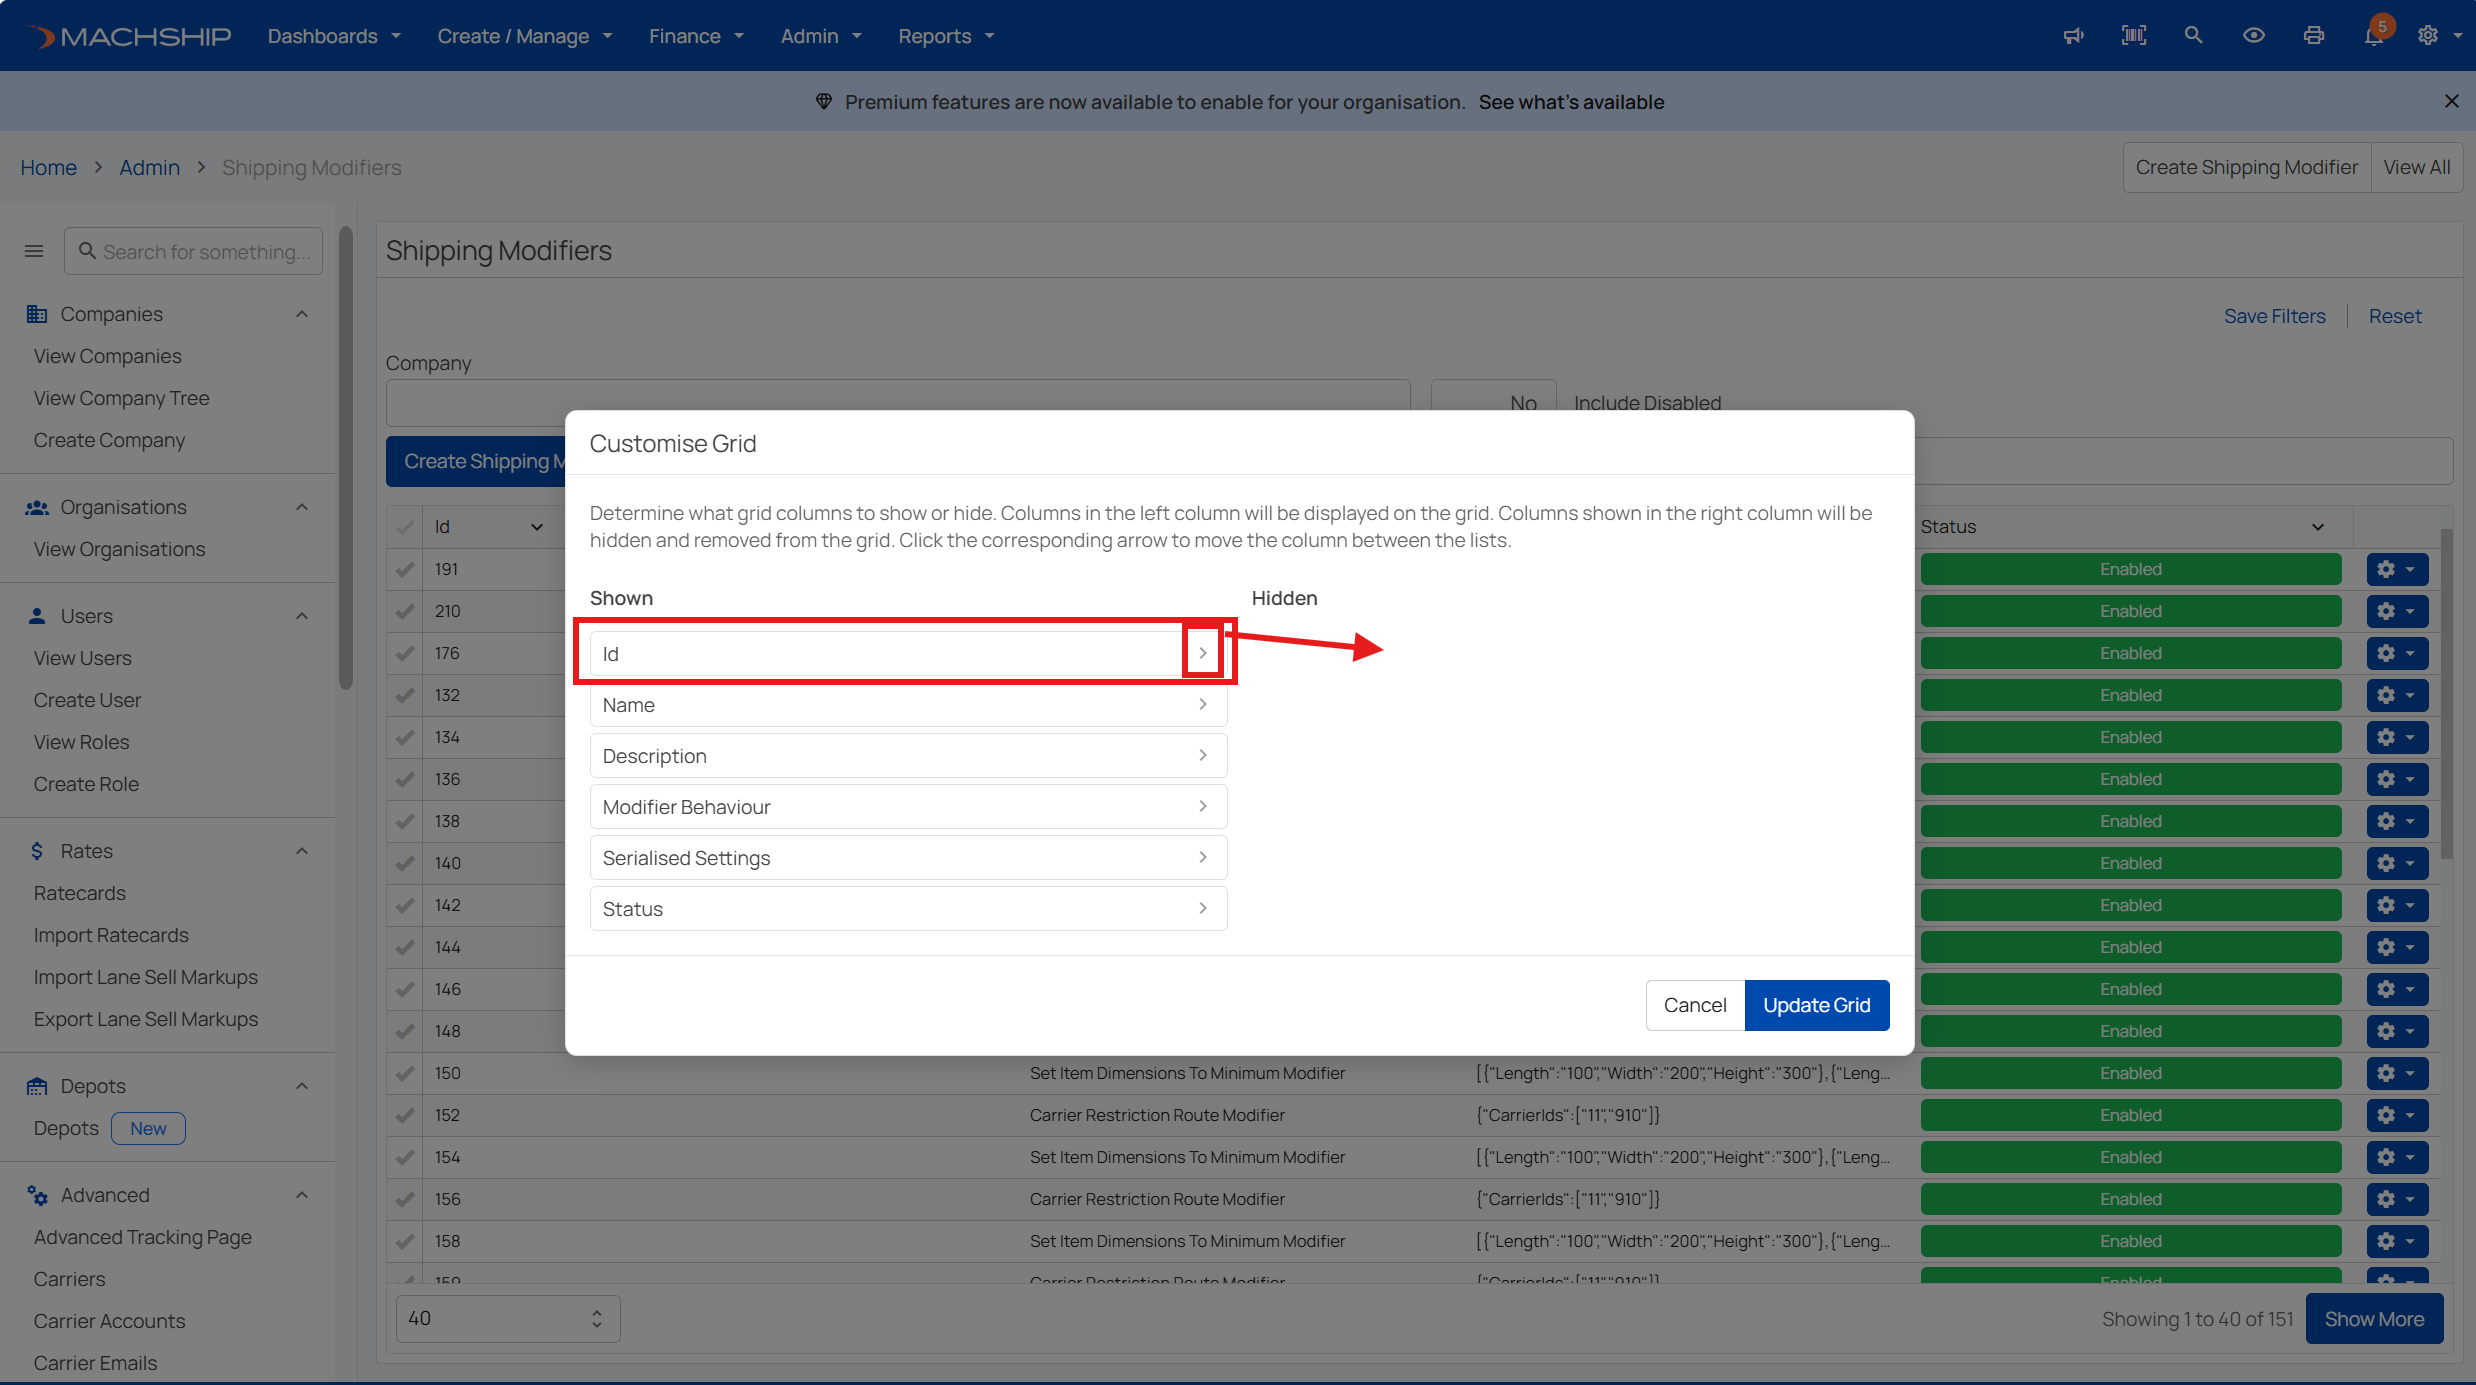Change the page size 40 stepper
This screenshot has width=2476, height=1385.
pyautogui.click(x=597, y=1319)
